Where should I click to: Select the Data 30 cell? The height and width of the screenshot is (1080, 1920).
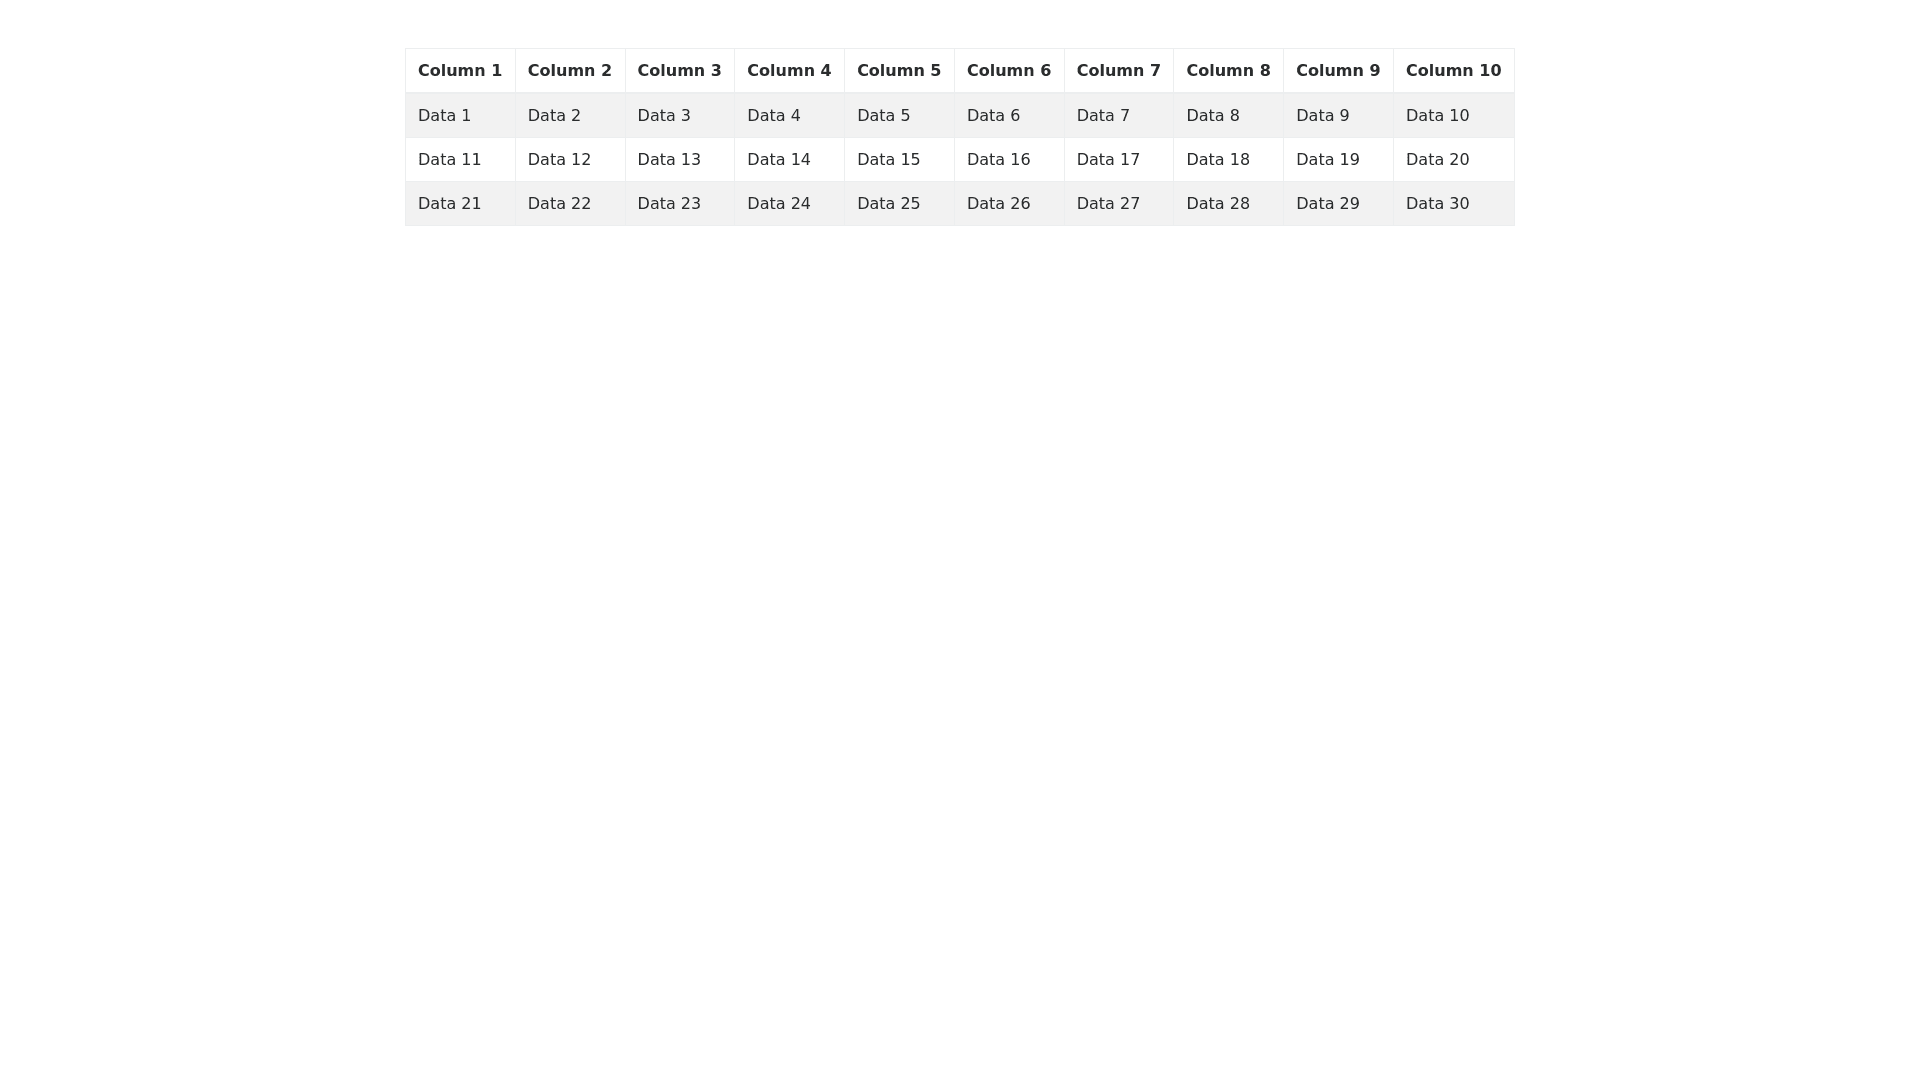click(1453, 204)
